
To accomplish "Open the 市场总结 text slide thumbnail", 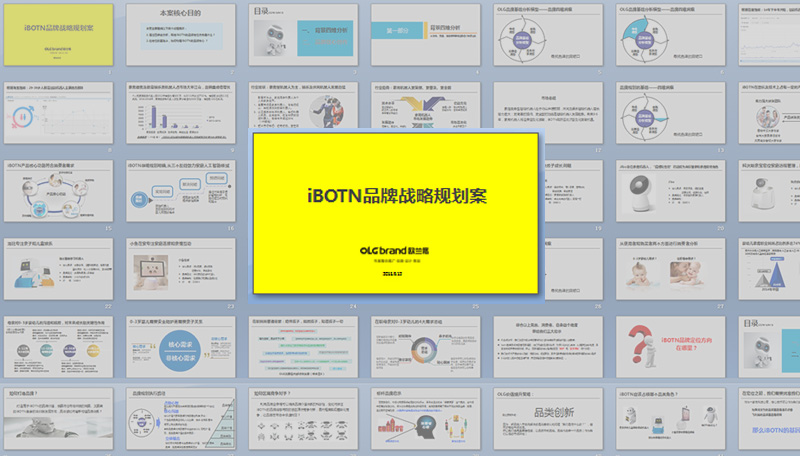I will pos(548,113).
